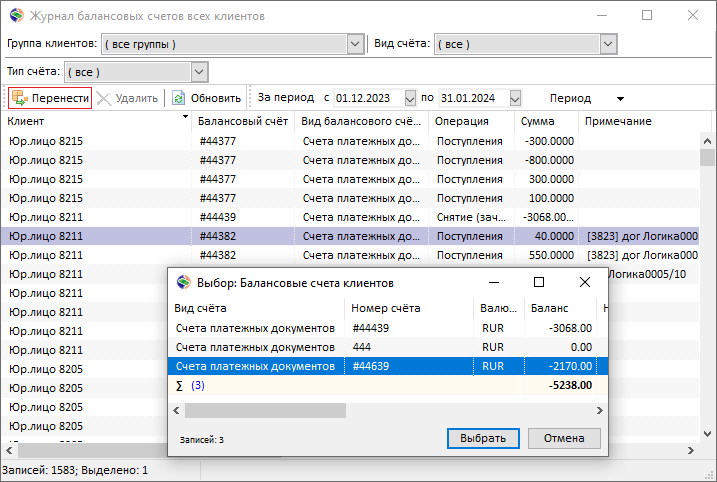
Task: Sort by the Сумма column header
Action: (x=546, y=121)
